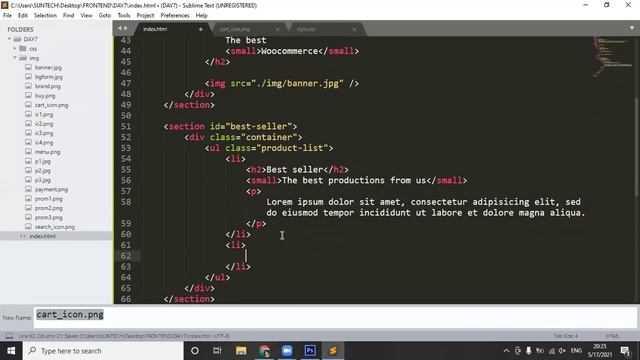This screenshot has height=360, width=640.
Task: Open Cortana from the taskbar
Action: click(x=195, y=351)
